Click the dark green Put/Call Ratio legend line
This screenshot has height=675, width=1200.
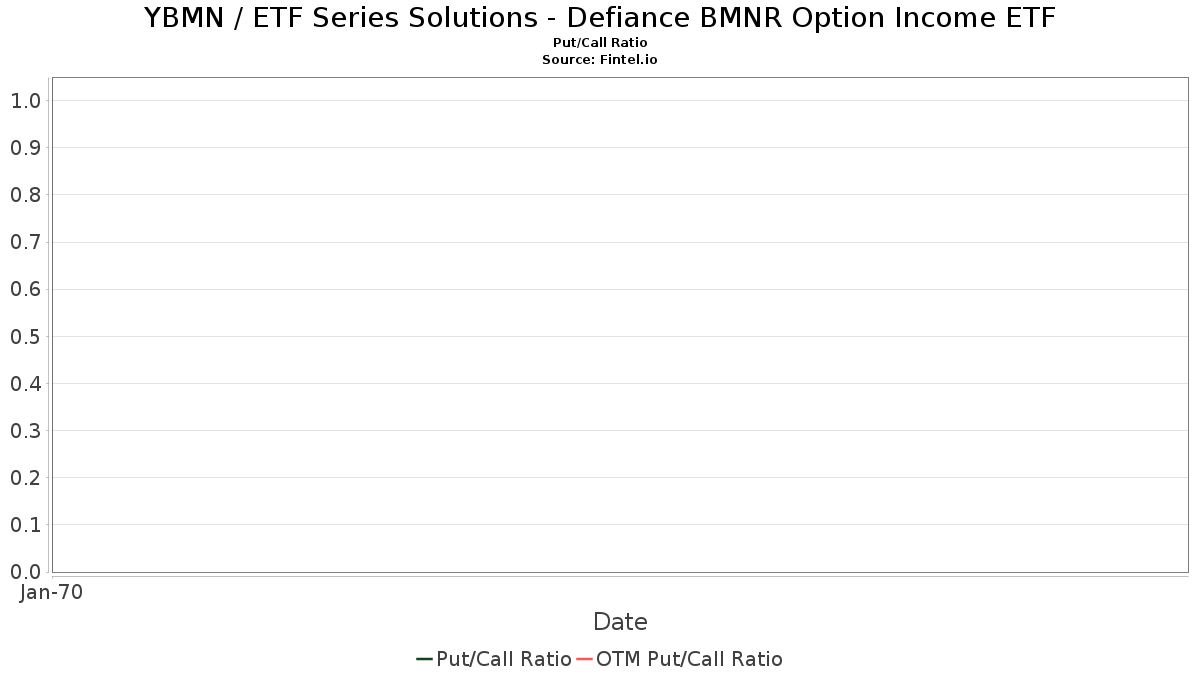click(x=424, y=659)
